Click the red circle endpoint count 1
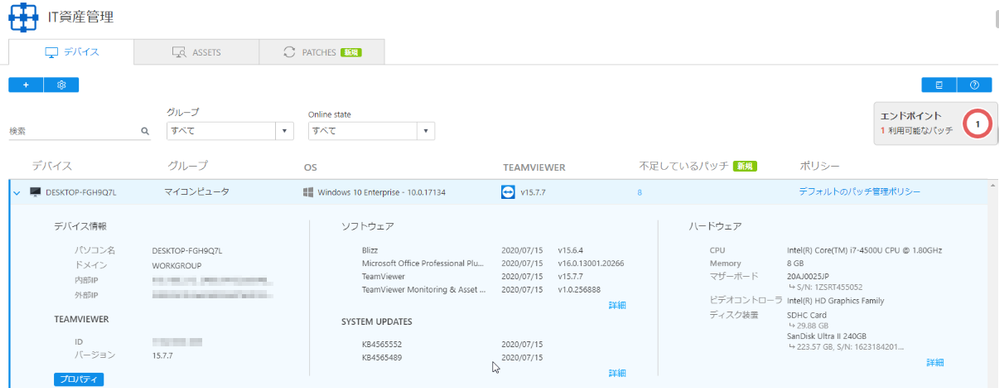This screenshot has width=999, height=388. 977,124
